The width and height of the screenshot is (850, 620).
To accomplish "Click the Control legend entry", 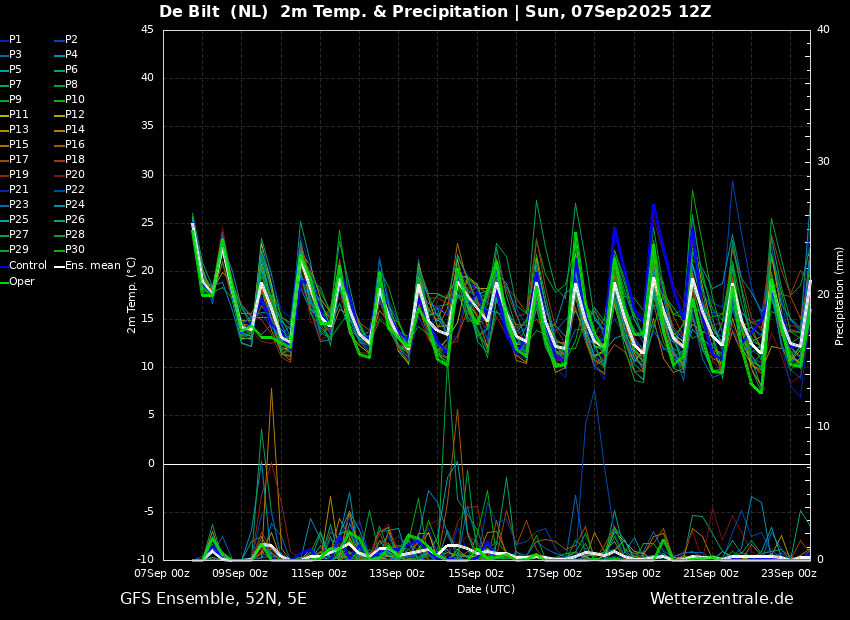I will pos(23,266).
